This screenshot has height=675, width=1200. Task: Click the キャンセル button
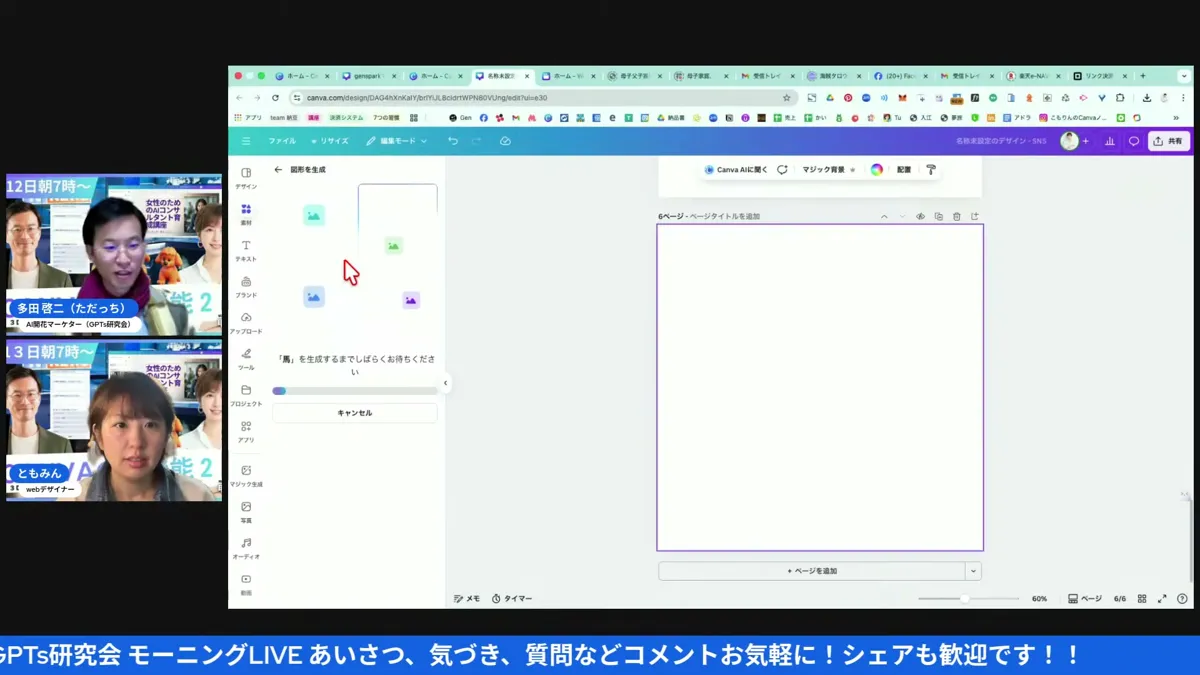[x=355, y=412]
